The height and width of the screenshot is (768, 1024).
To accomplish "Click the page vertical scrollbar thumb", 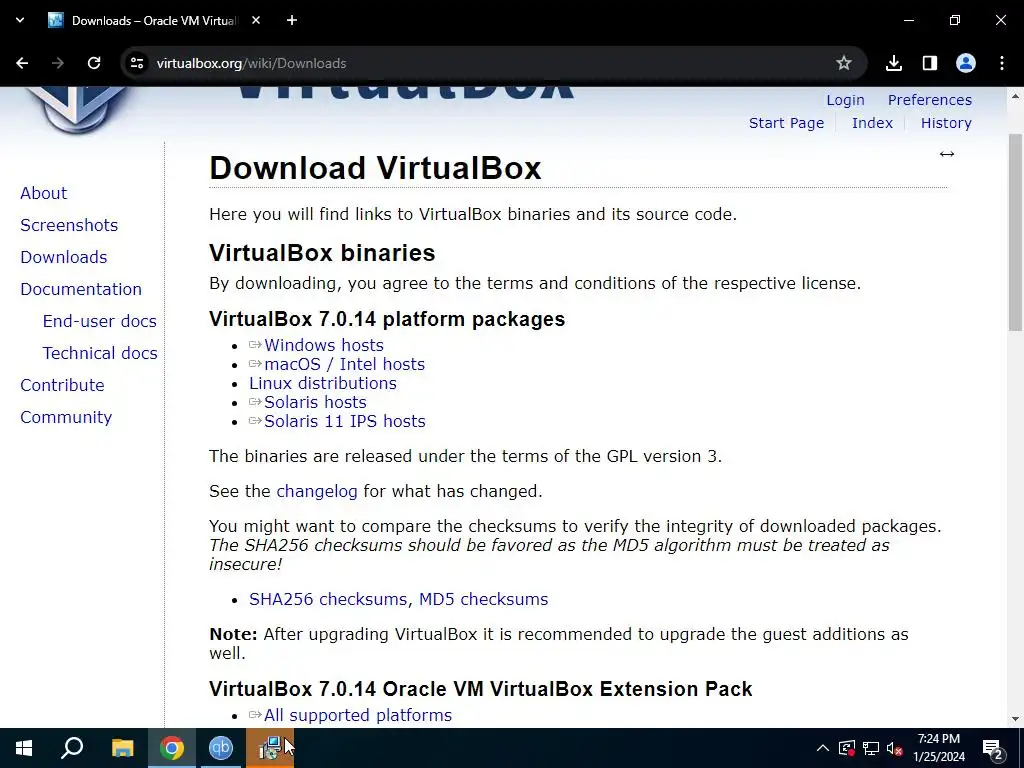I will coord(1015,232).
